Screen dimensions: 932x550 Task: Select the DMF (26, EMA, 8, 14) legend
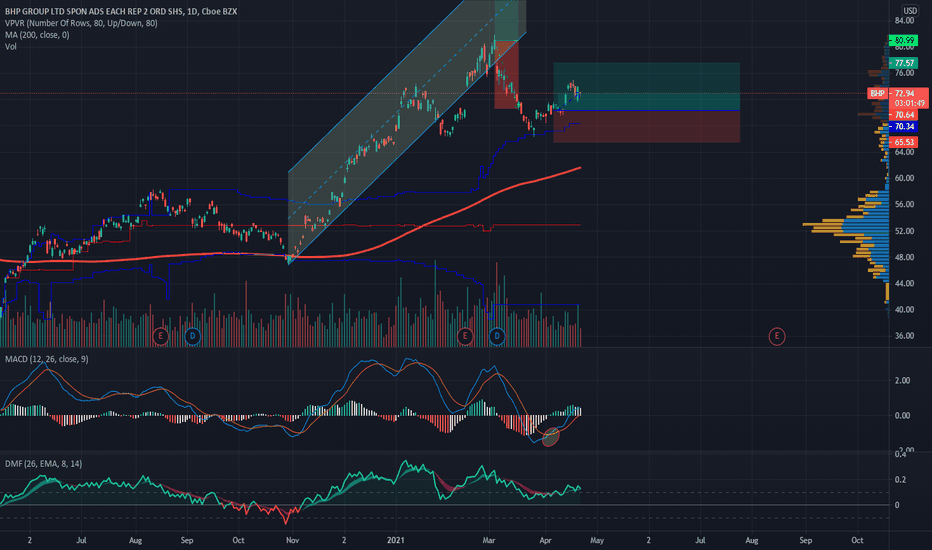tap(43, 464)
